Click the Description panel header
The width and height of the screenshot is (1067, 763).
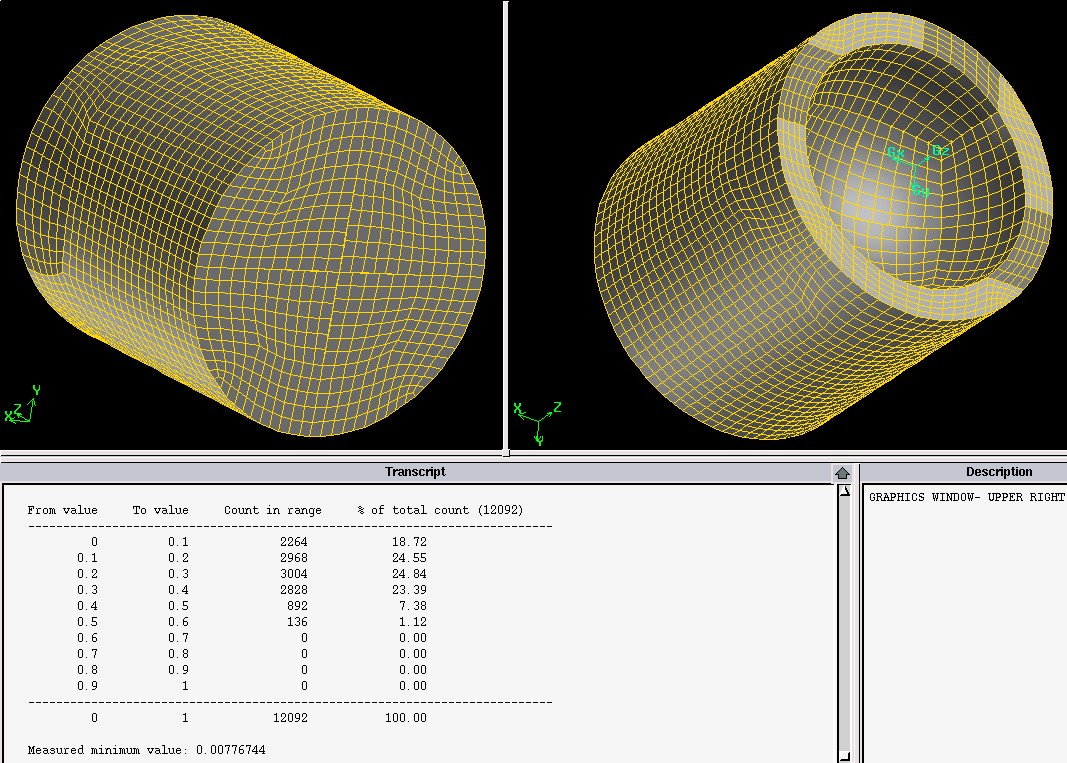point(998,472)
